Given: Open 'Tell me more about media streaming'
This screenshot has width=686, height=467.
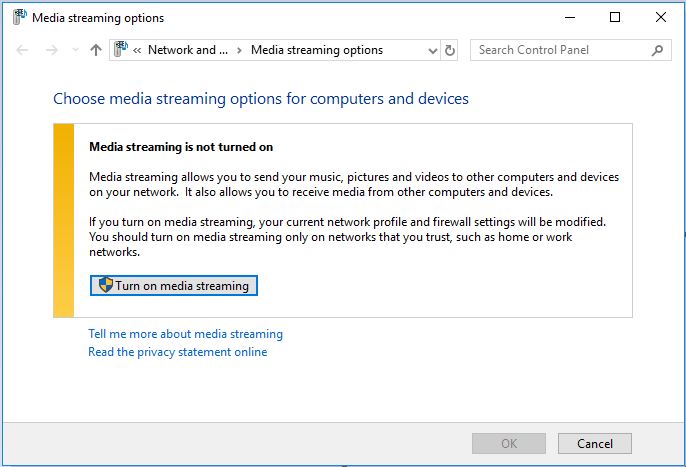Looking at the screenshot, I should 186,334.
